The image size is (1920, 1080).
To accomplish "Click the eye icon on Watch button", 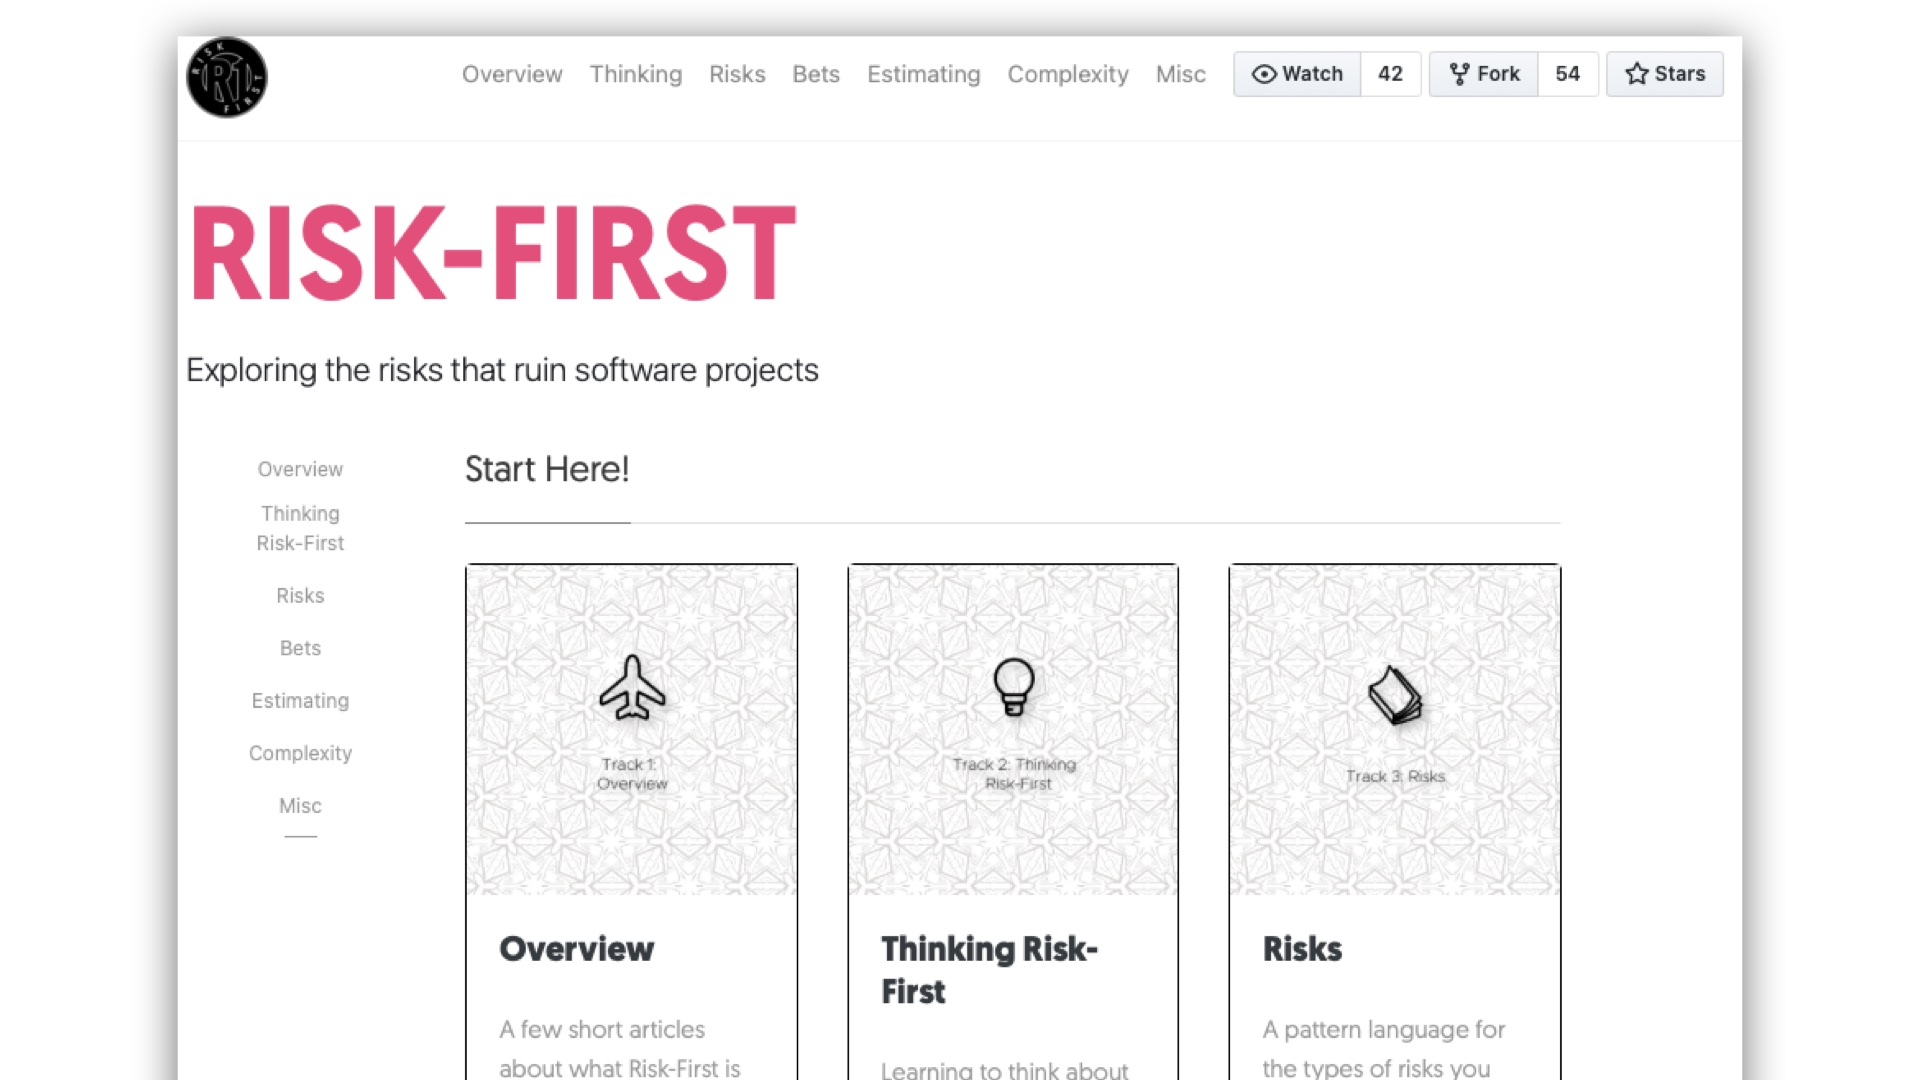I will [x=1263, y=74].
